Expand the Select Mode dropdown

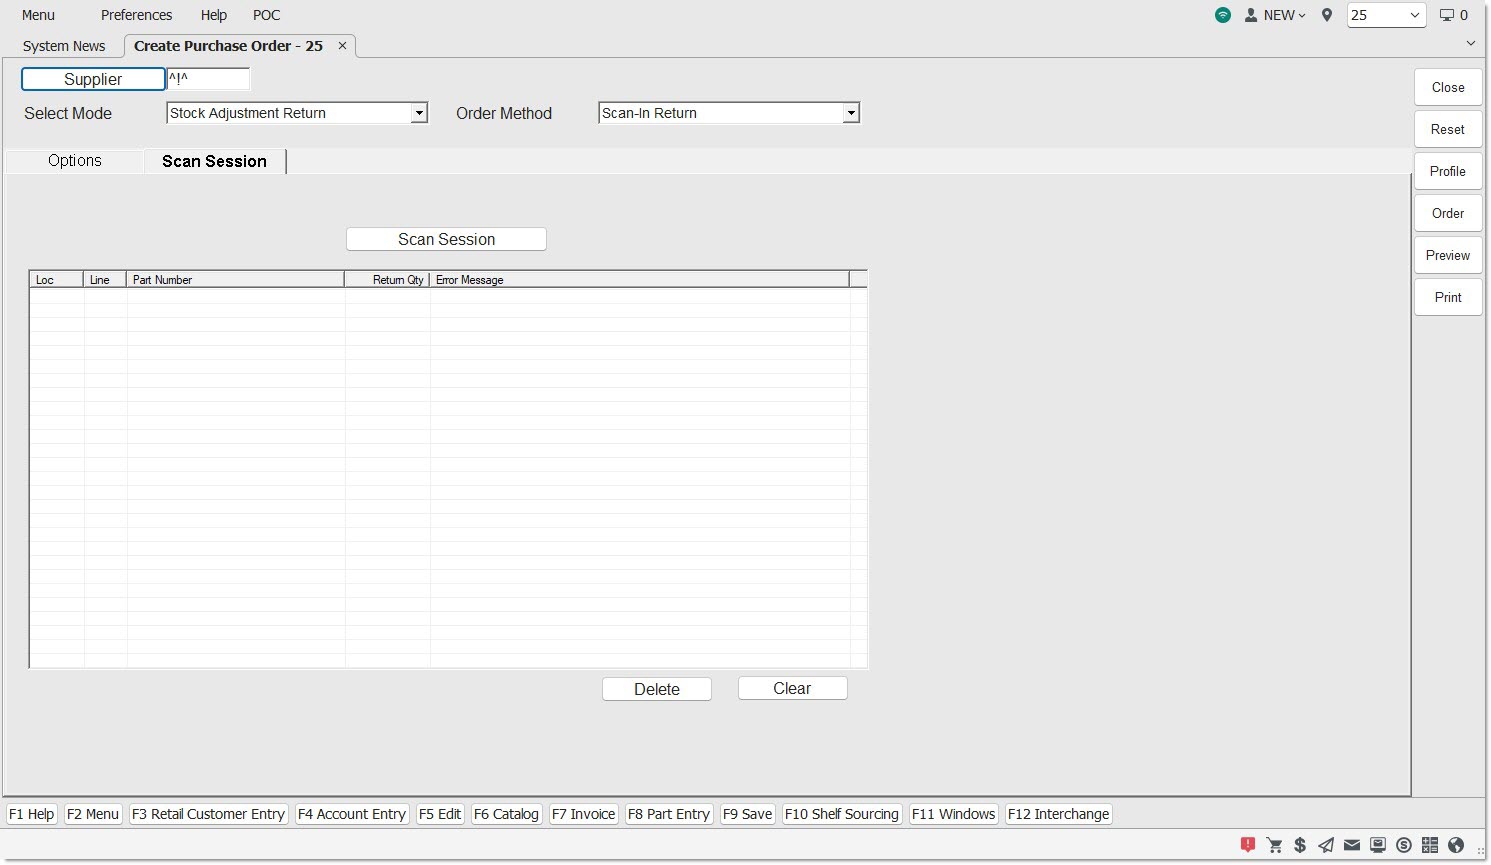click(420, 113)
